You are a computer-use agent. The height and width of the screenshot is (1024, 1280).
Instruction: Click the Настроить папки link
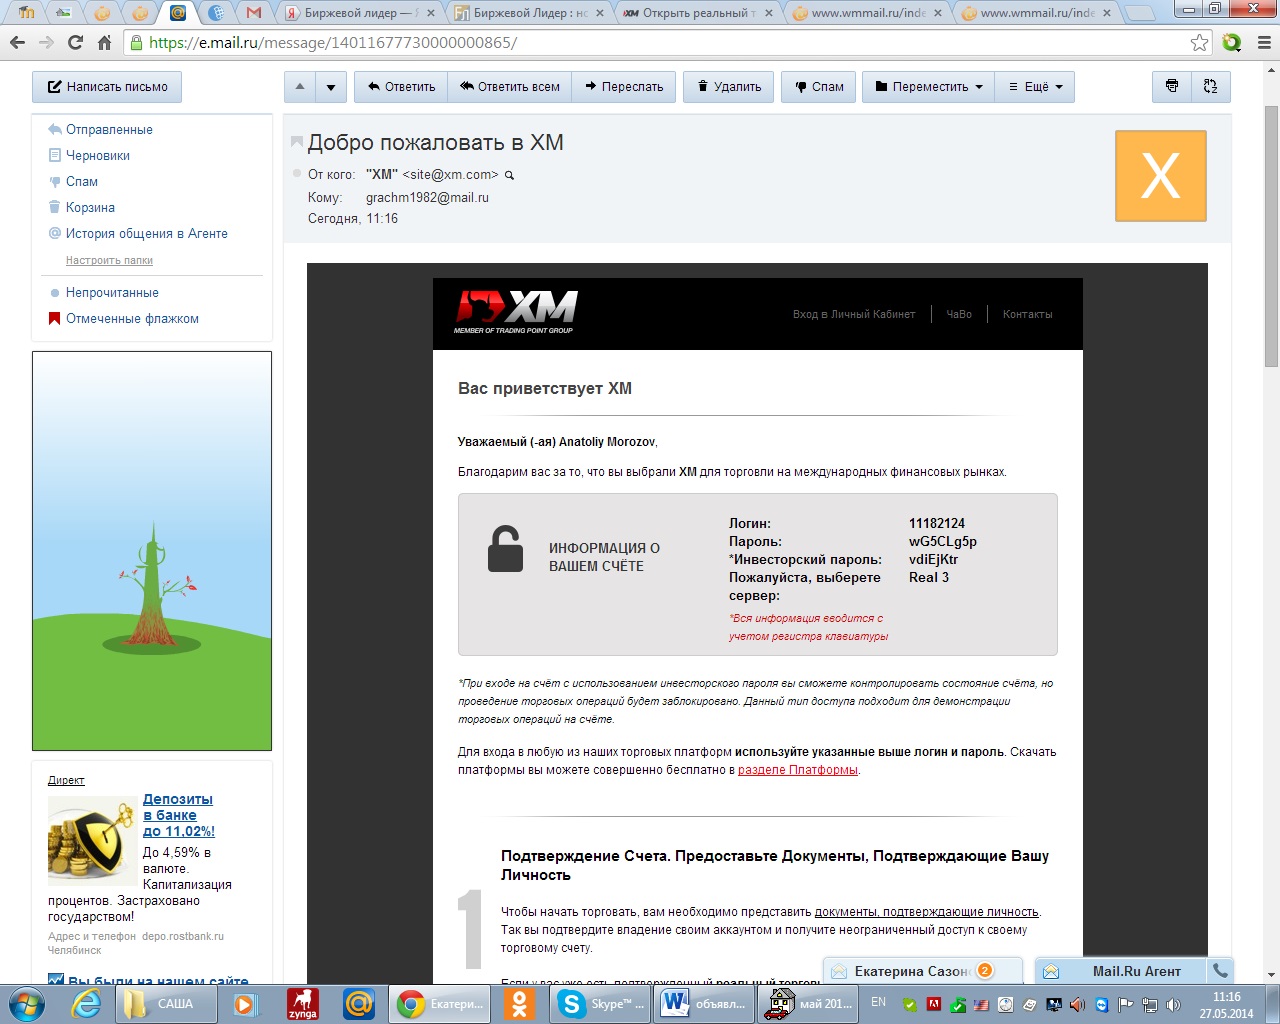coord(109,260)
